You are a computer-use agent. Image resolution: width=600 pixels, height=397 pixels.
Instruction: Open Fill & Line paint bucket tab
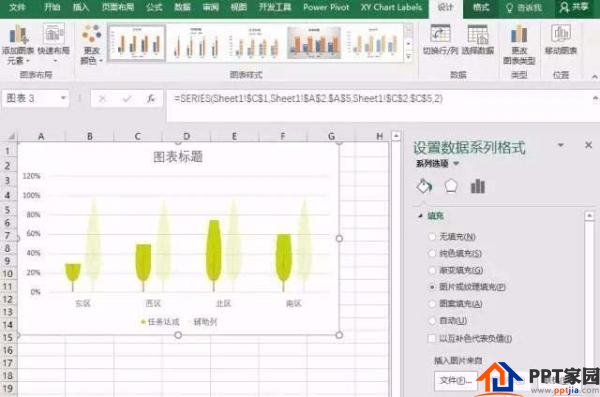point(424,186)
